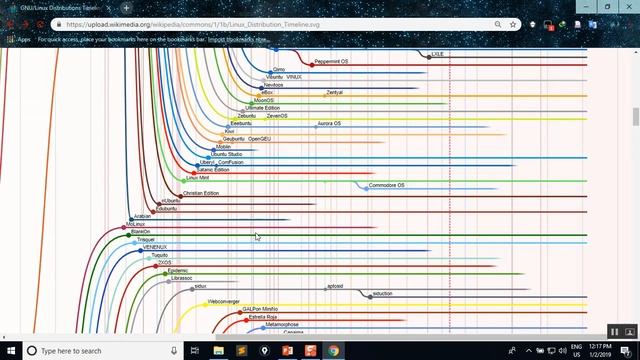This screenshot has width=640, height=360.
Task: Reload the current page
Action: pos(40,24)
